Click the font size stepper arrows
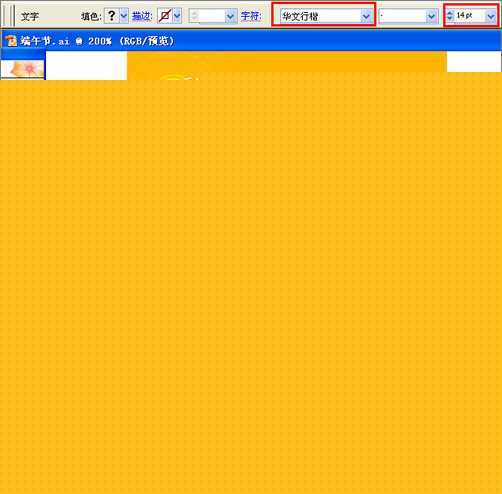 tap(450, 16)
